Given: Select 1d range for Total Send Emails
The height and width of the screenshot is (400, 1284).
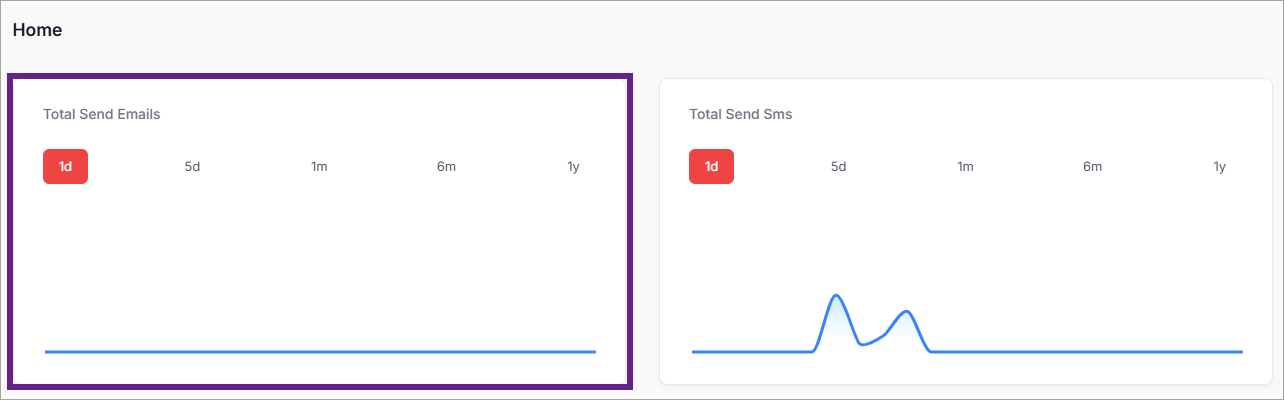Looking at the screenshot, I should (x=65, y=167).
